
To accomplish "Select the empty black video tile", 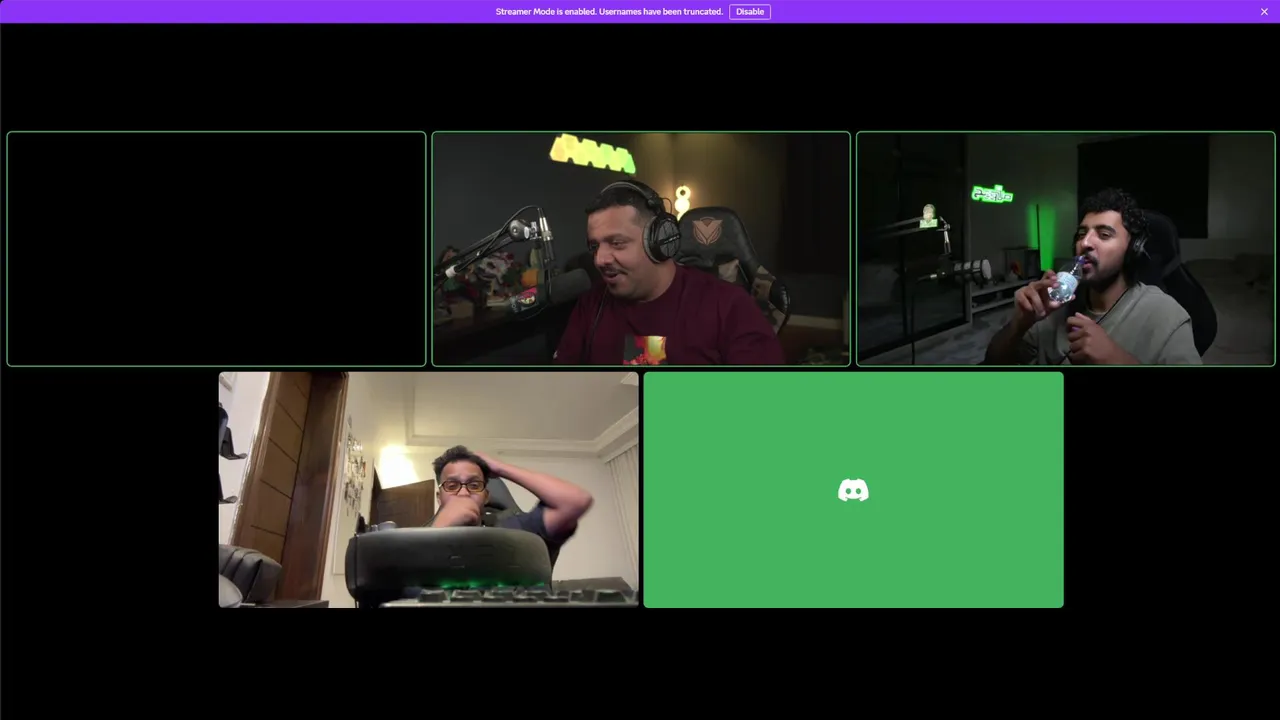I will click(216, 249).
